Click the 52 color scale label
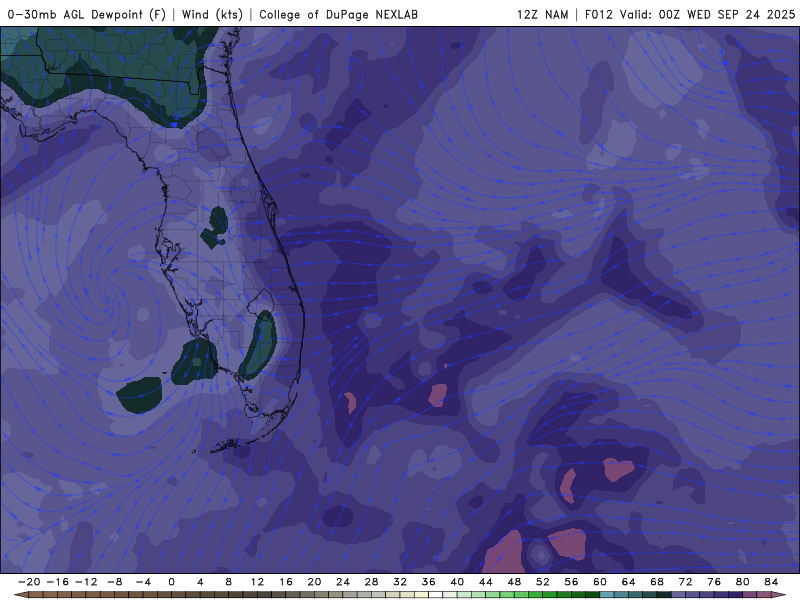The height and width of the screenshot is (600, 800). pos(543,582)
